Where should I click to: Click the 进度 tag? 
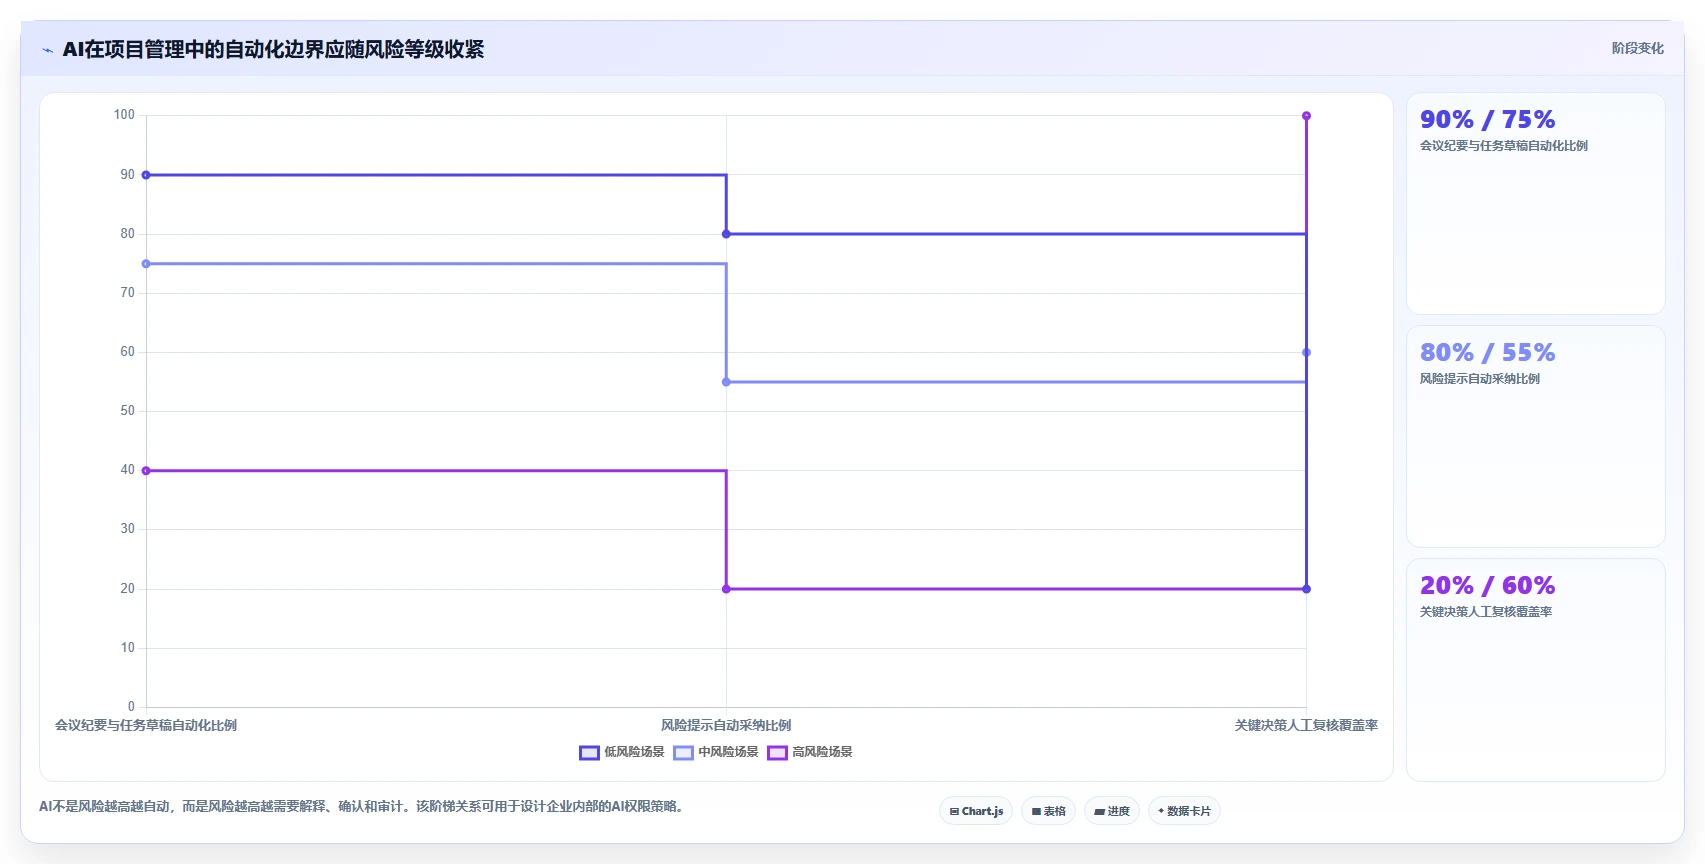coord(1112,811)
